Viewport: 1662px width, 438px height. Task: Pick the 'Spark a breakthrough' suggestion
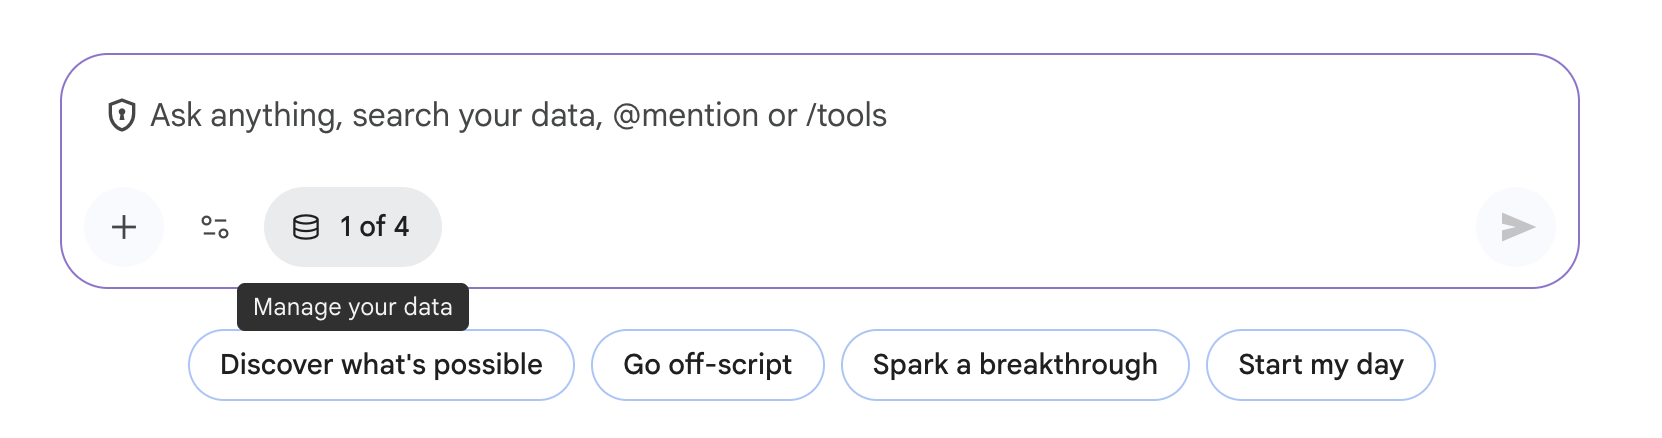click(x=1014, y=365)
